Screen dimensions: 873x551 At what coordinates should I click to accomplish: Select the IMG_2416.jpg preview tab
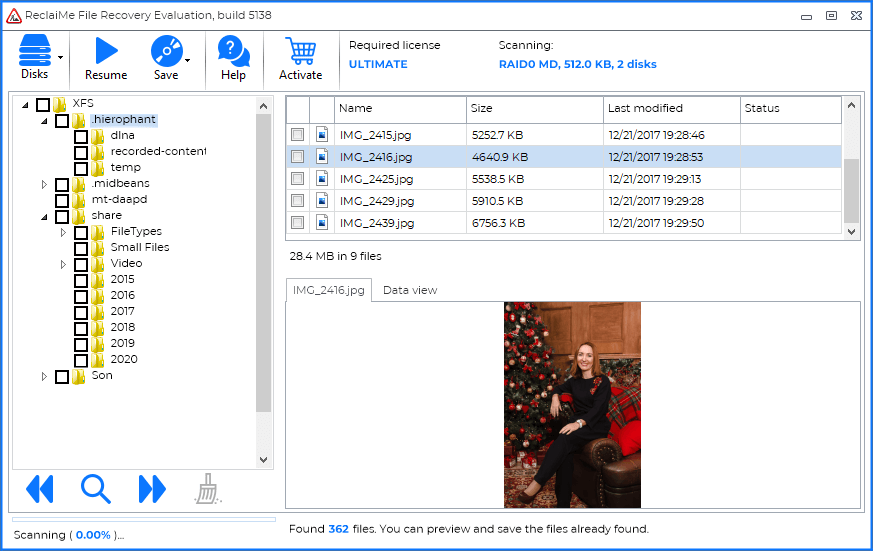point(328,290)
